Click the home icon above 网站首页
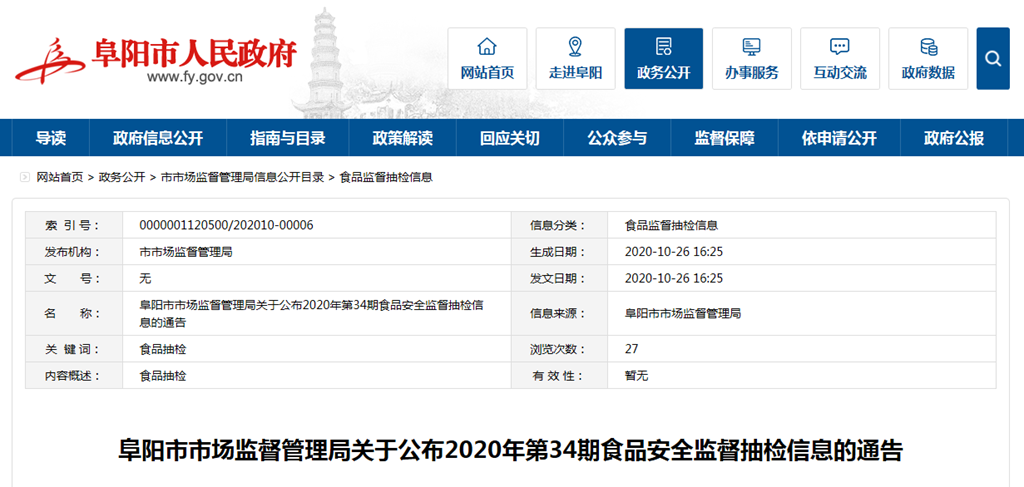This screenshot has height=487, width=1024. tap(487, 47)
